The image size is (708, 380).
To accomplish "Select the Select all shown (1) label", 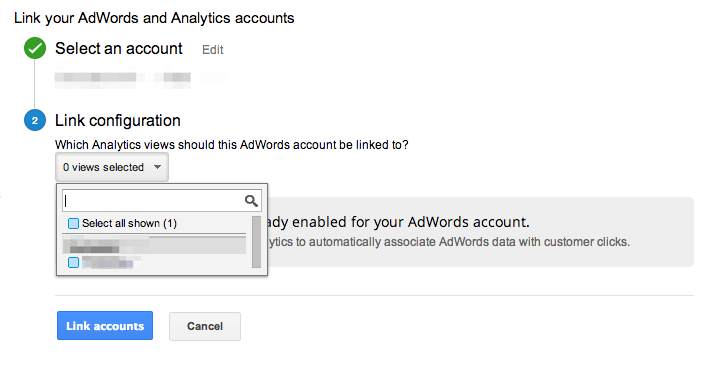I will click(x=129, y=223).
